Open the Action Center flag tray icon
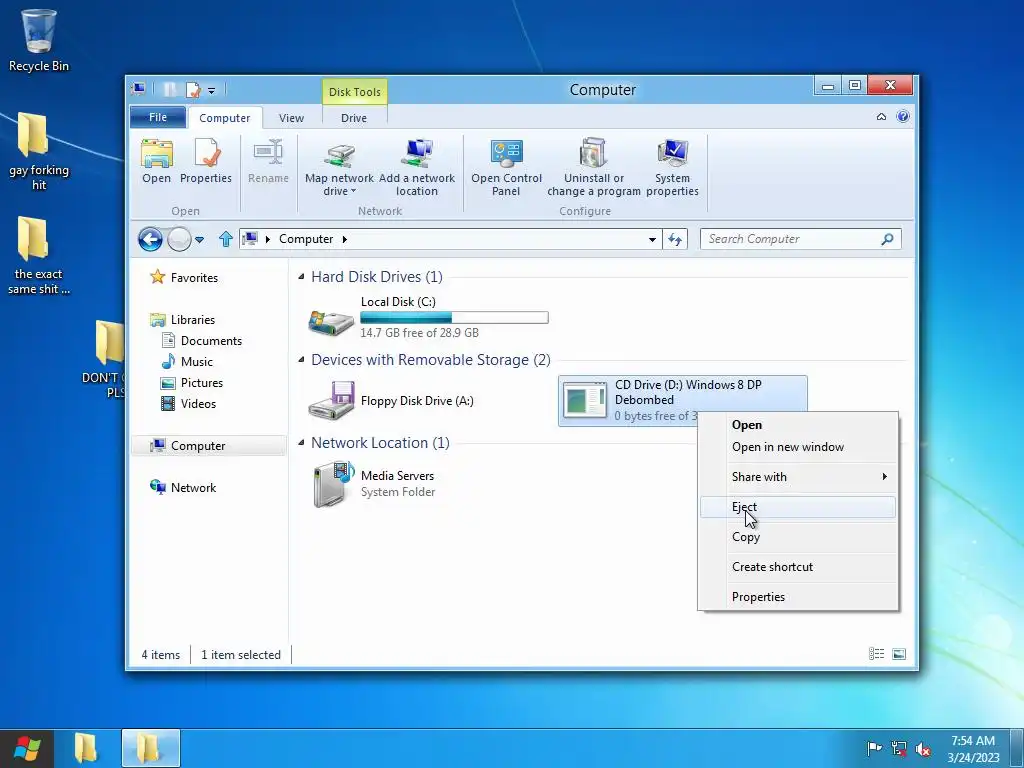Screen dimensions: 1024x768 [874, 748]
